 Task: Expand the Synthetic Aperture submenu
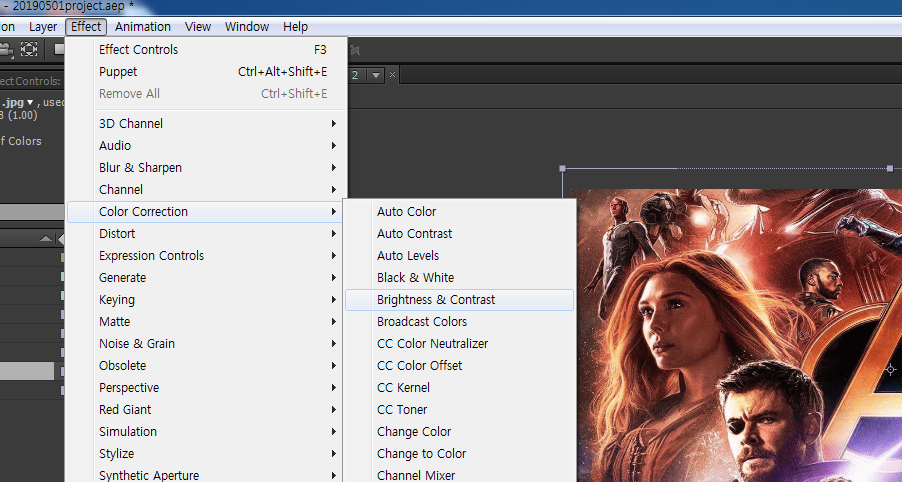tap(207, 474)
